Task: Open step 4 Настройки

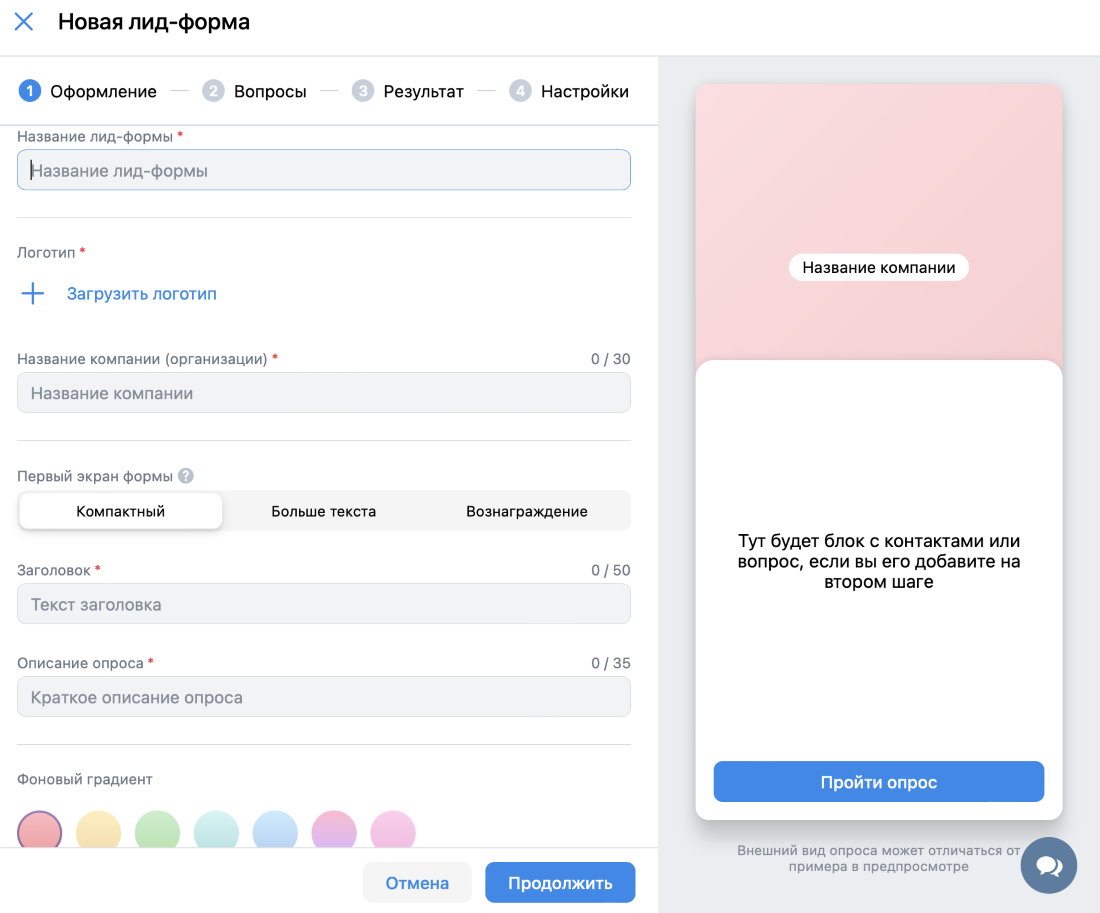Action: 569,91
